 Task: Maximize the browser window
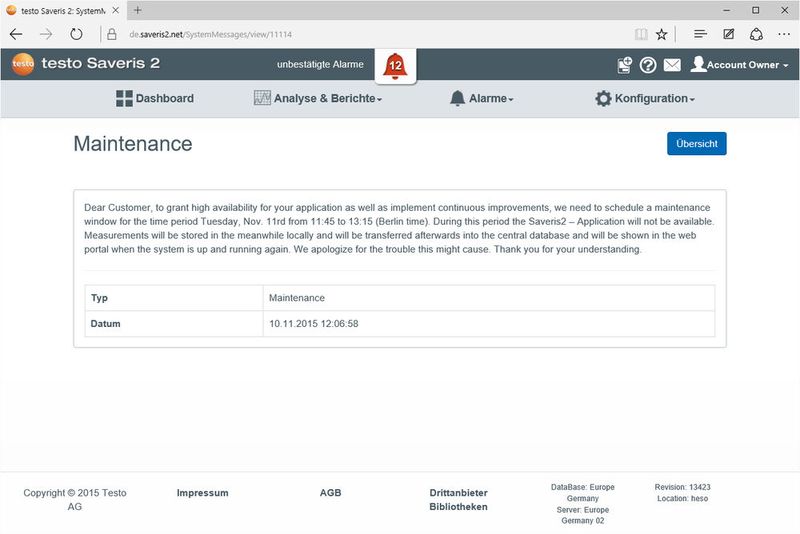click(x=756, y=10)
